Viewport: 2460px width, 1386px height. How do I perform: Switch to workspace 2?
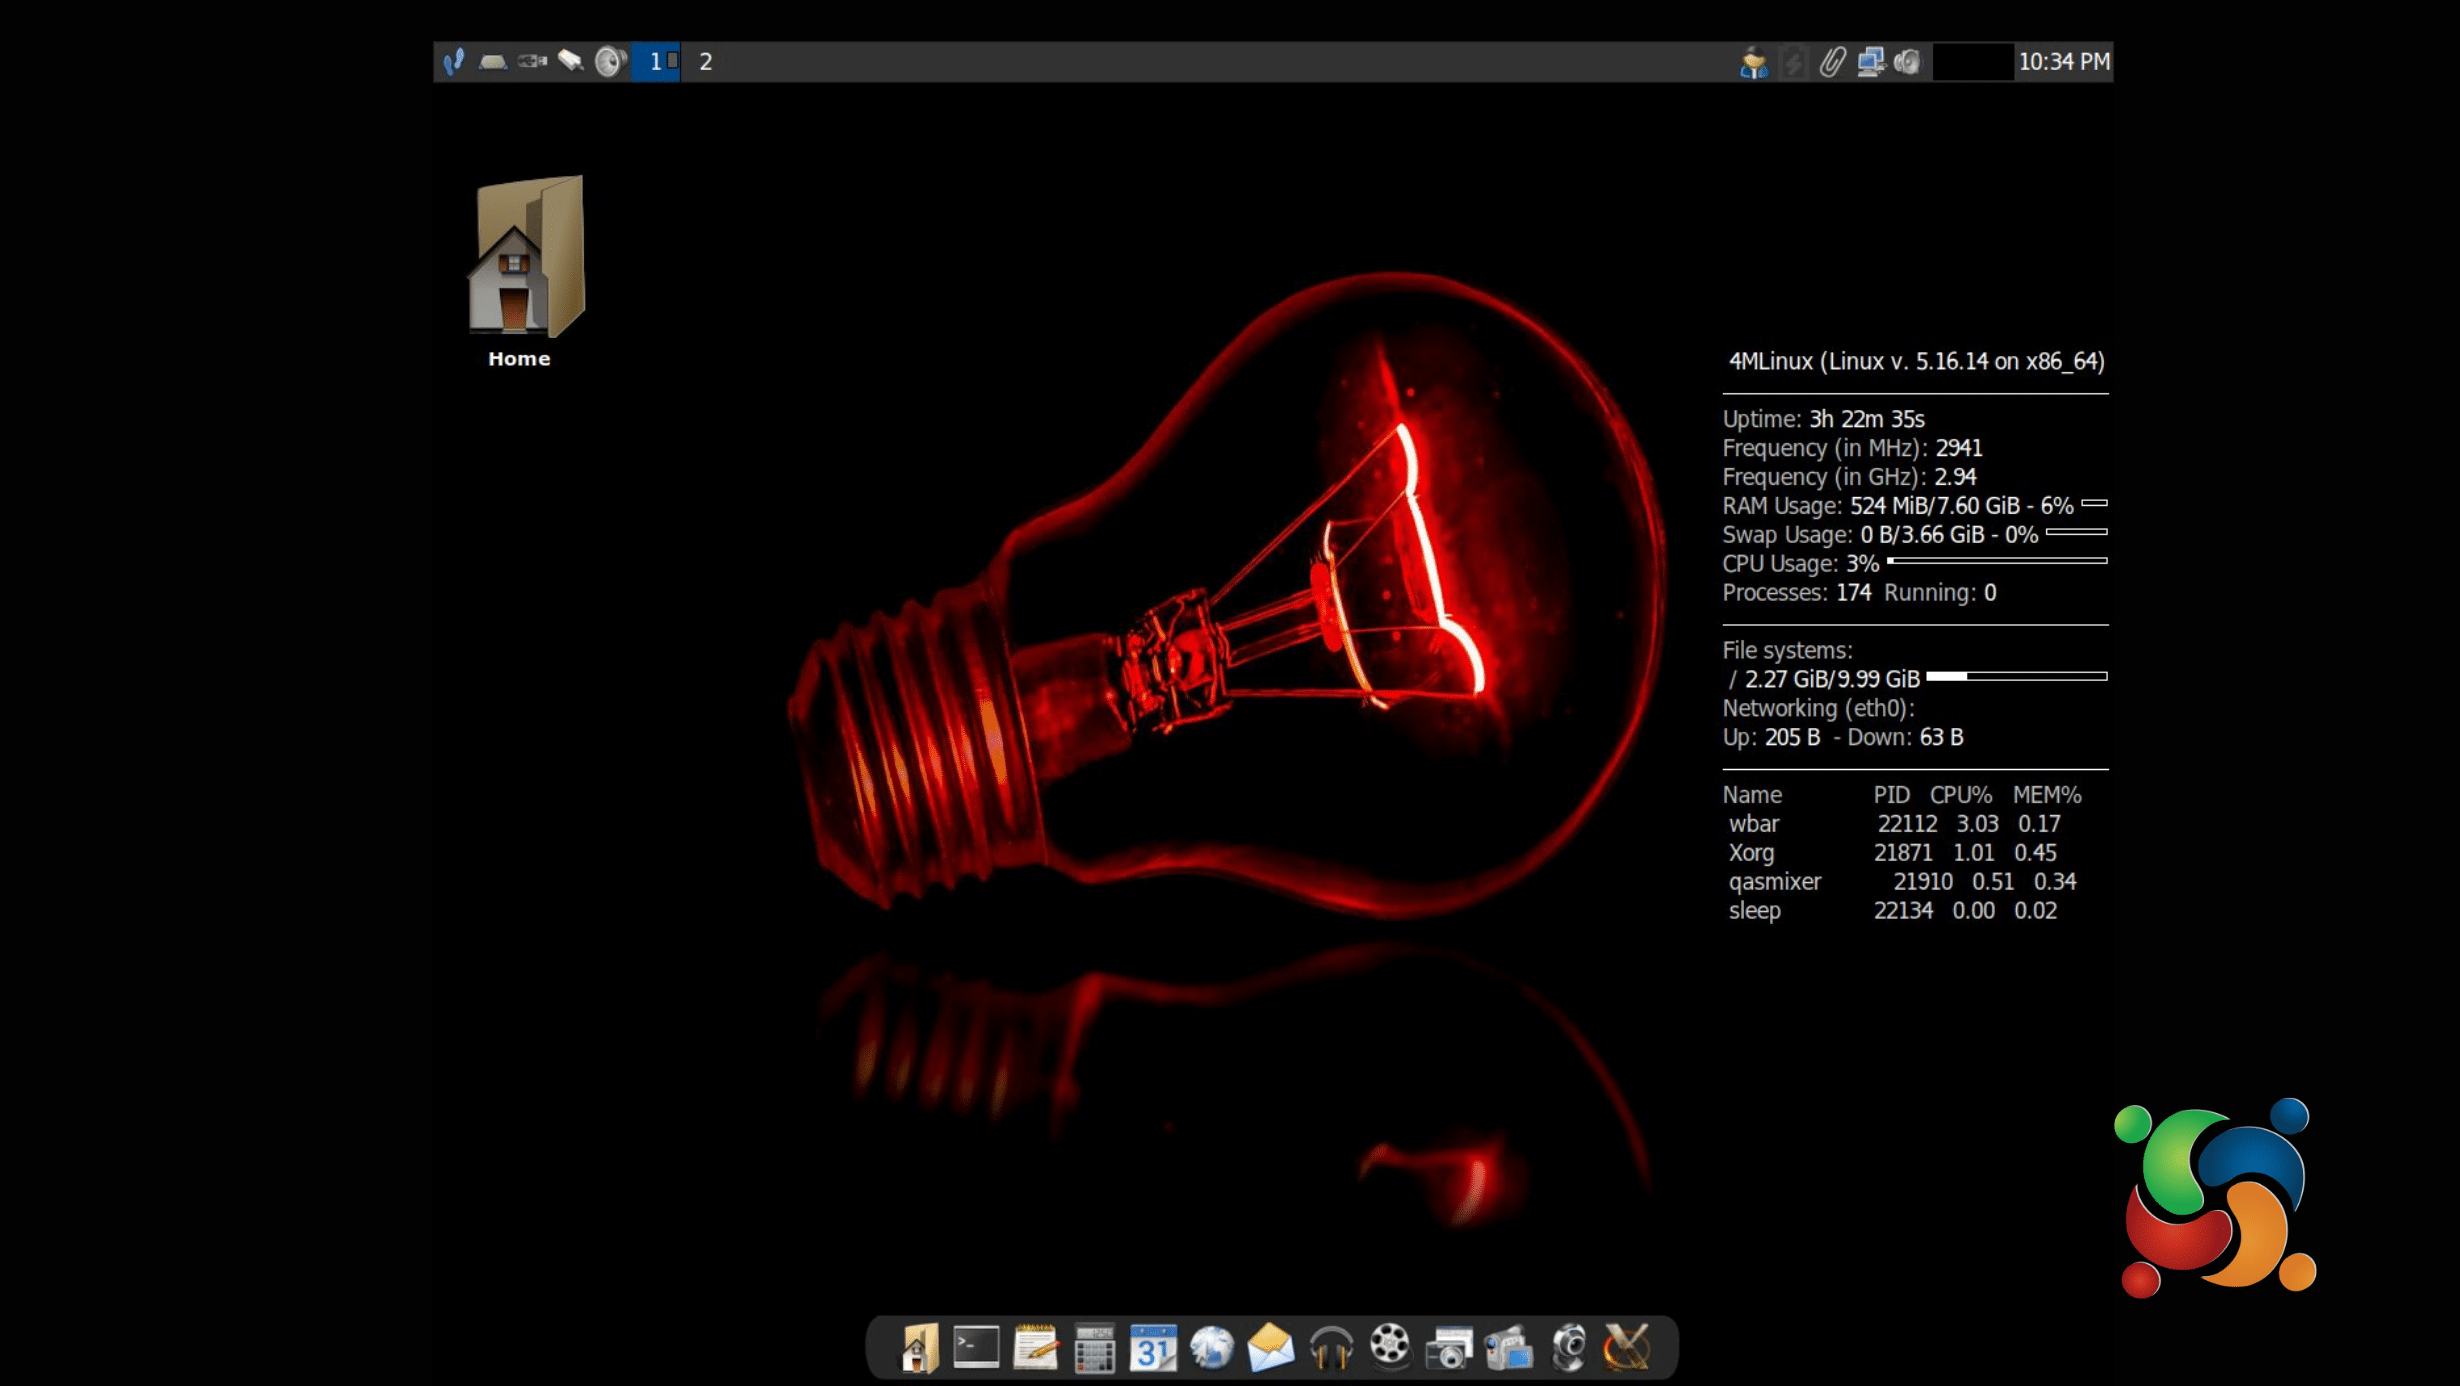[x=706, y=62]
